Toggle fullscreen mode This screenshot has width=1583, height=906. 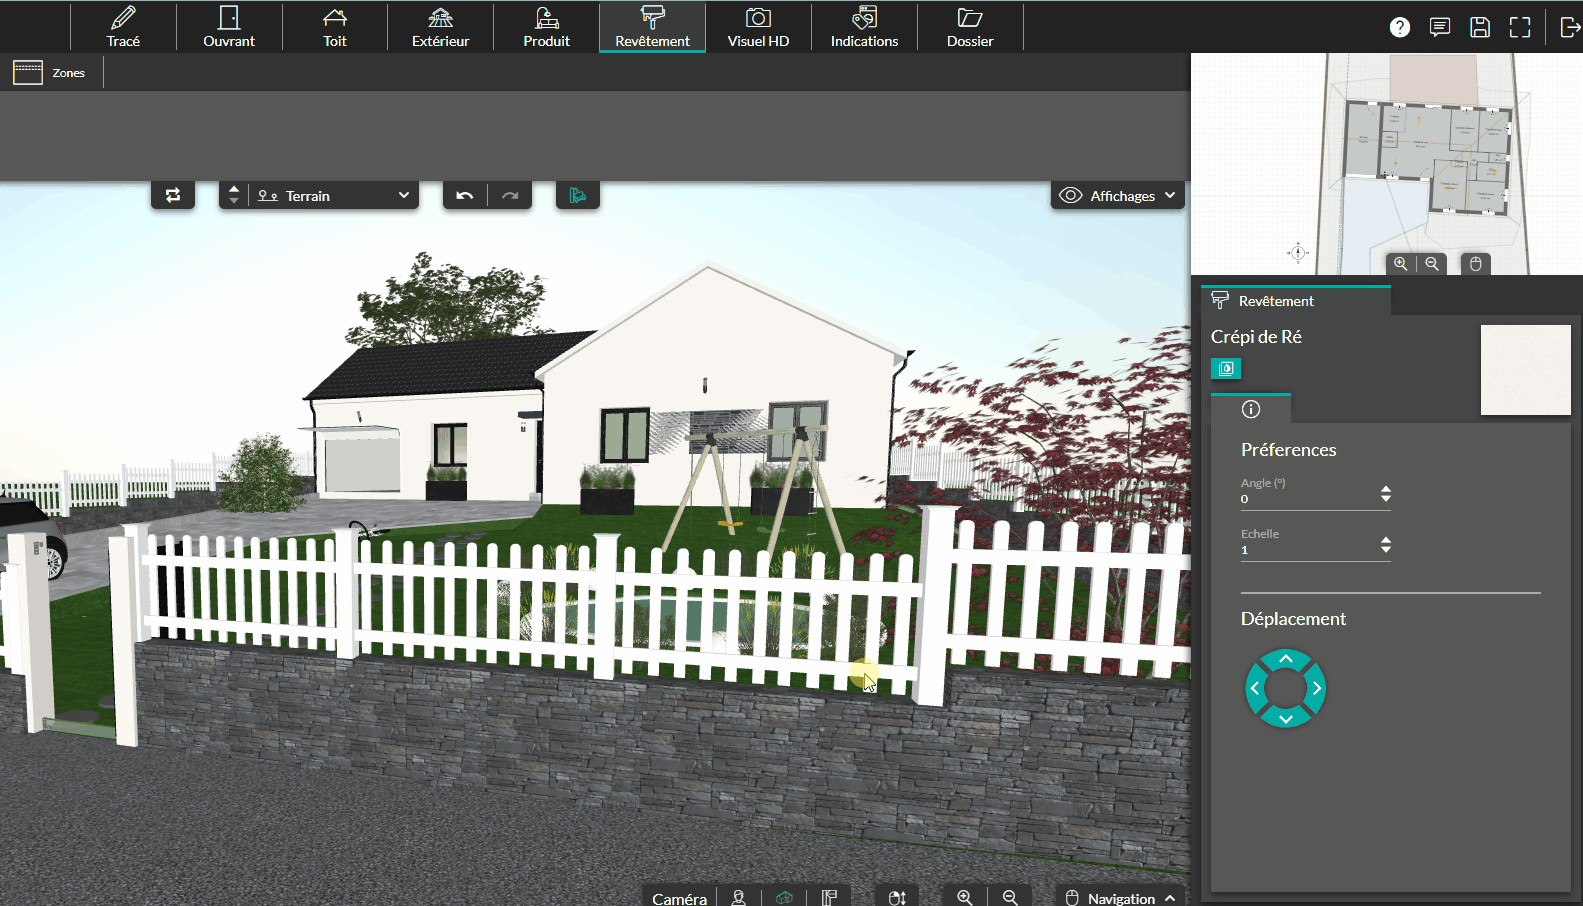(x=1520, y=27)
